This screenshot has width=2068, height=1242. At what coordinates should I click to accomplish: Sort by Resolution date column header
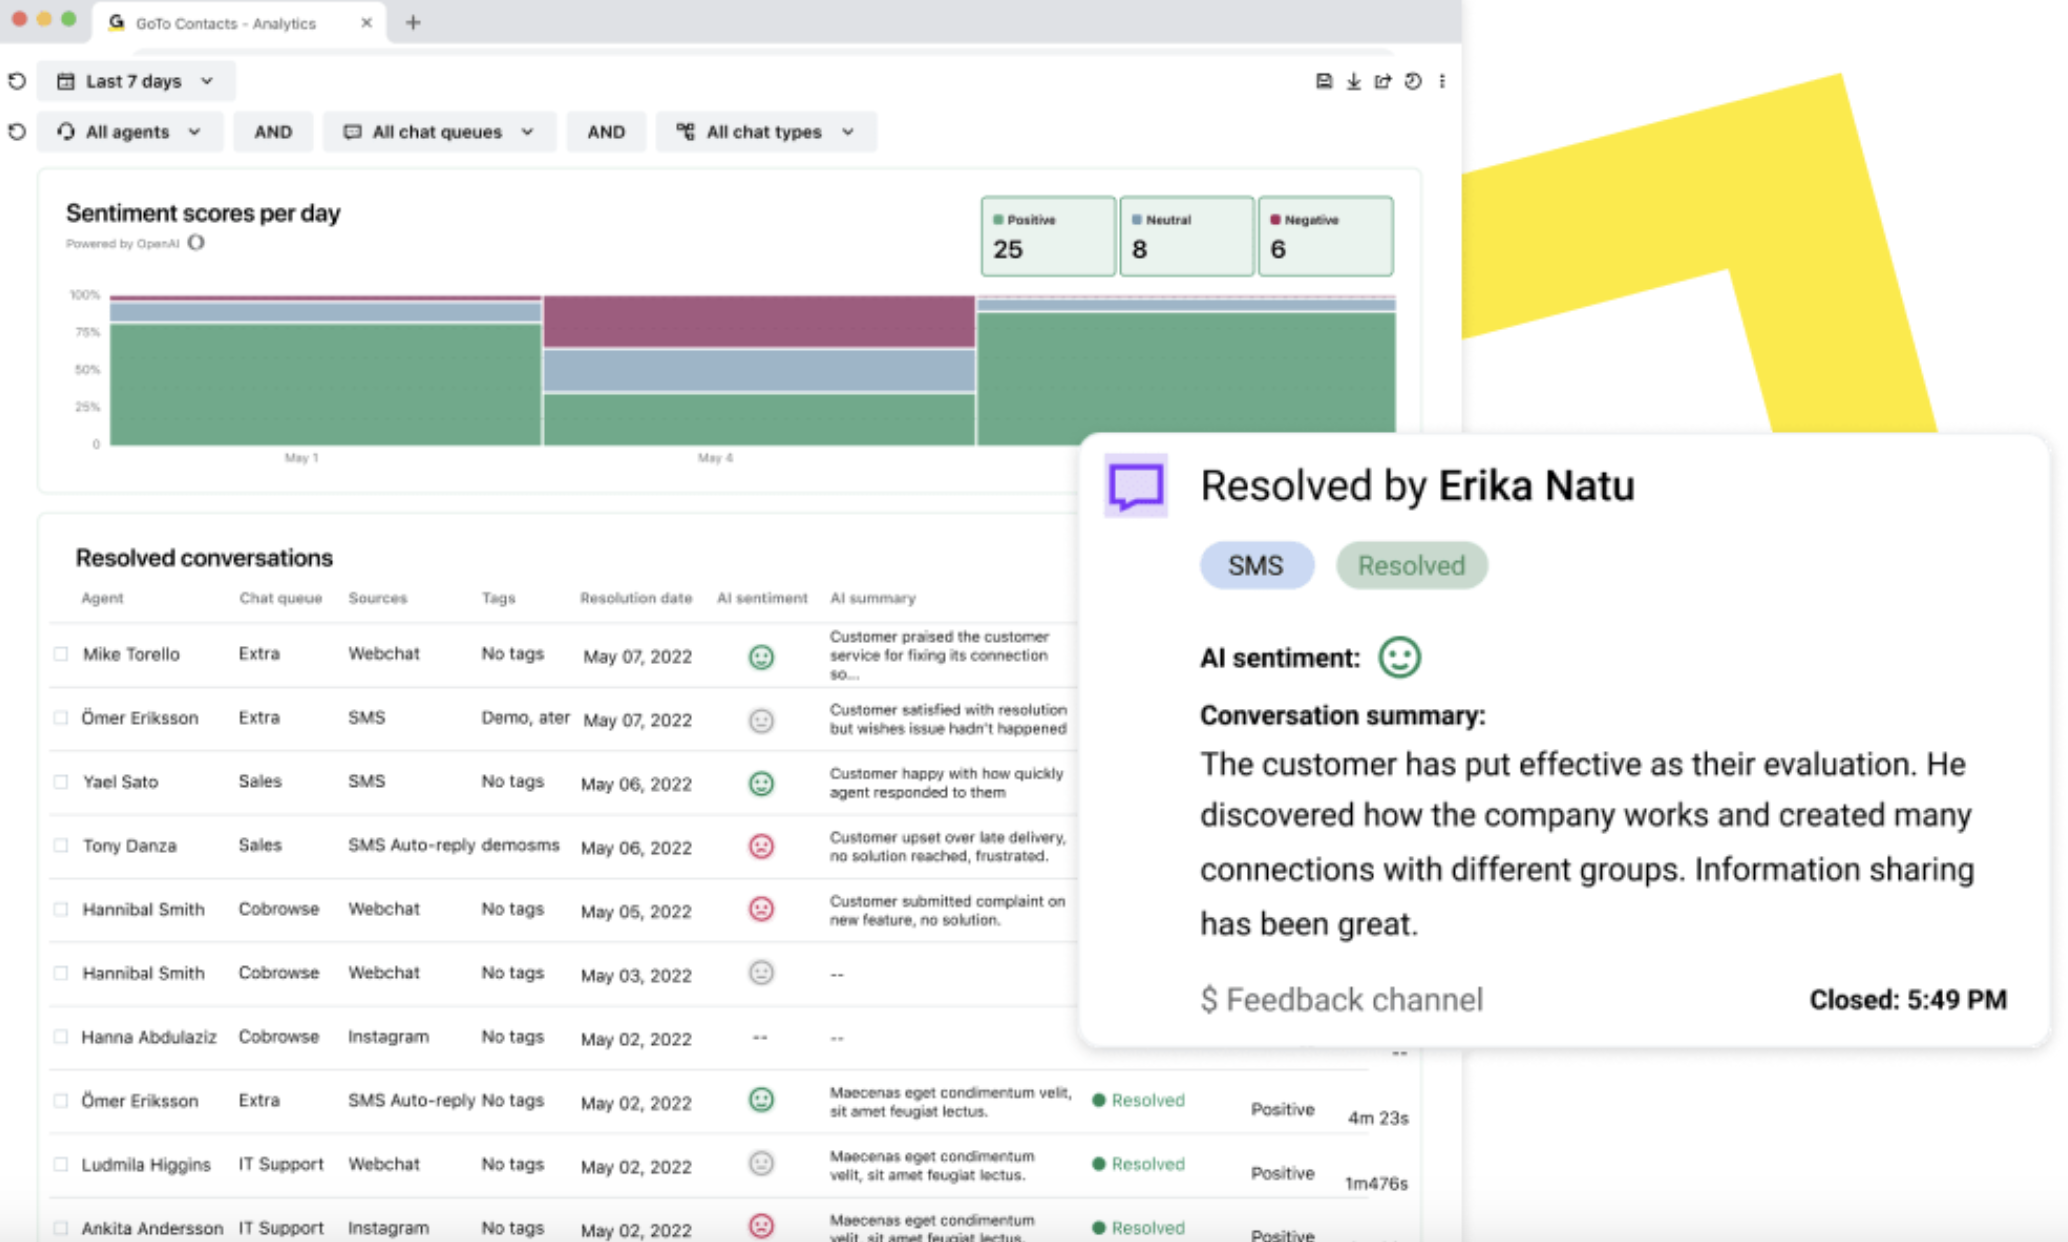(635, 598)
